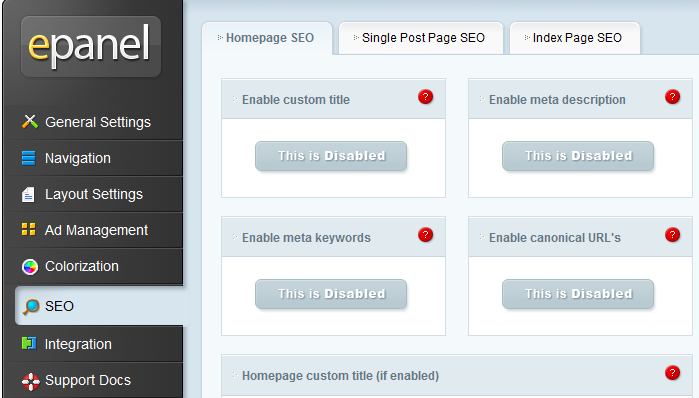Click the Integration green icon
Viewport: 699px width, 398px height.
(x=29, y=343)
